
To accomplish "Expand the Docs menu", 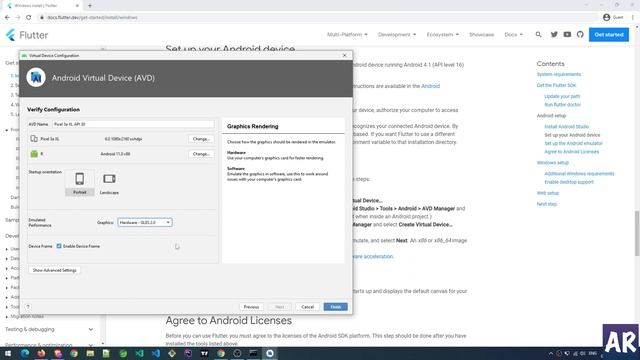I will click(x=513, y=35).
